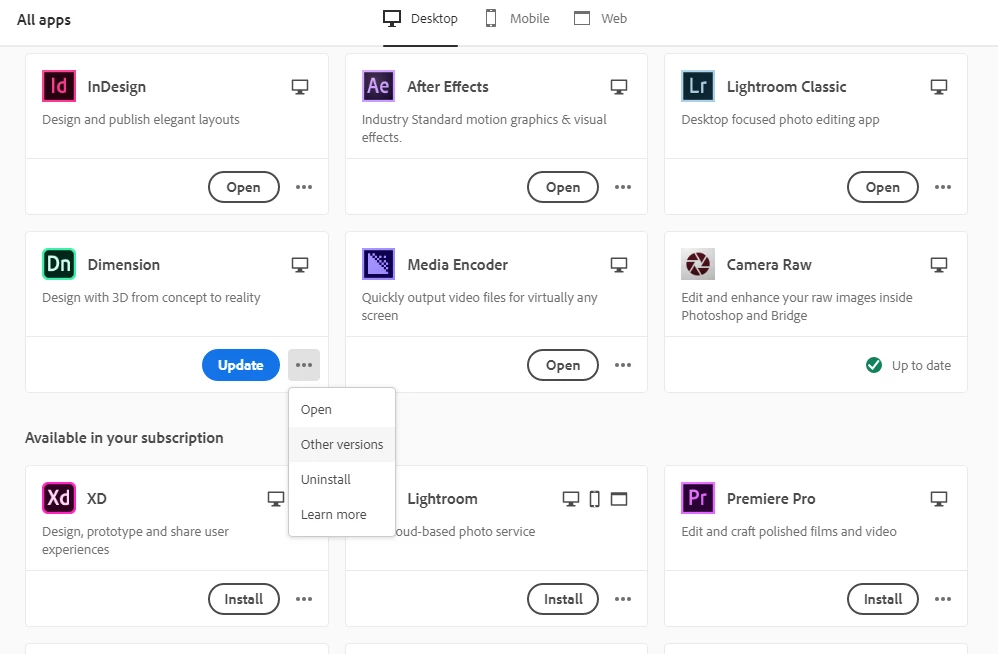Open InDesign with its Open button
The image size is (998, 654).
[244, 187]
